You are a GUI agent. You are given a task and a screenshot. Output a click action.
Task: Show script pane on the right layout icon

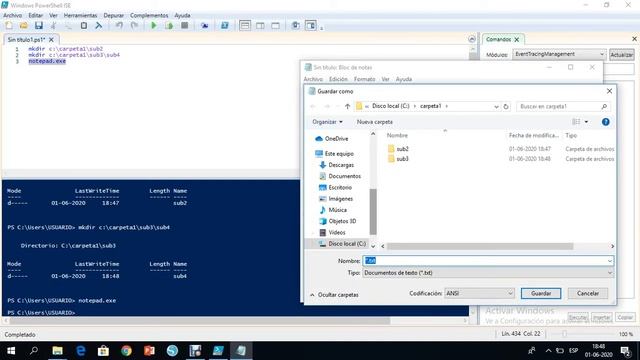pos(260,26)
